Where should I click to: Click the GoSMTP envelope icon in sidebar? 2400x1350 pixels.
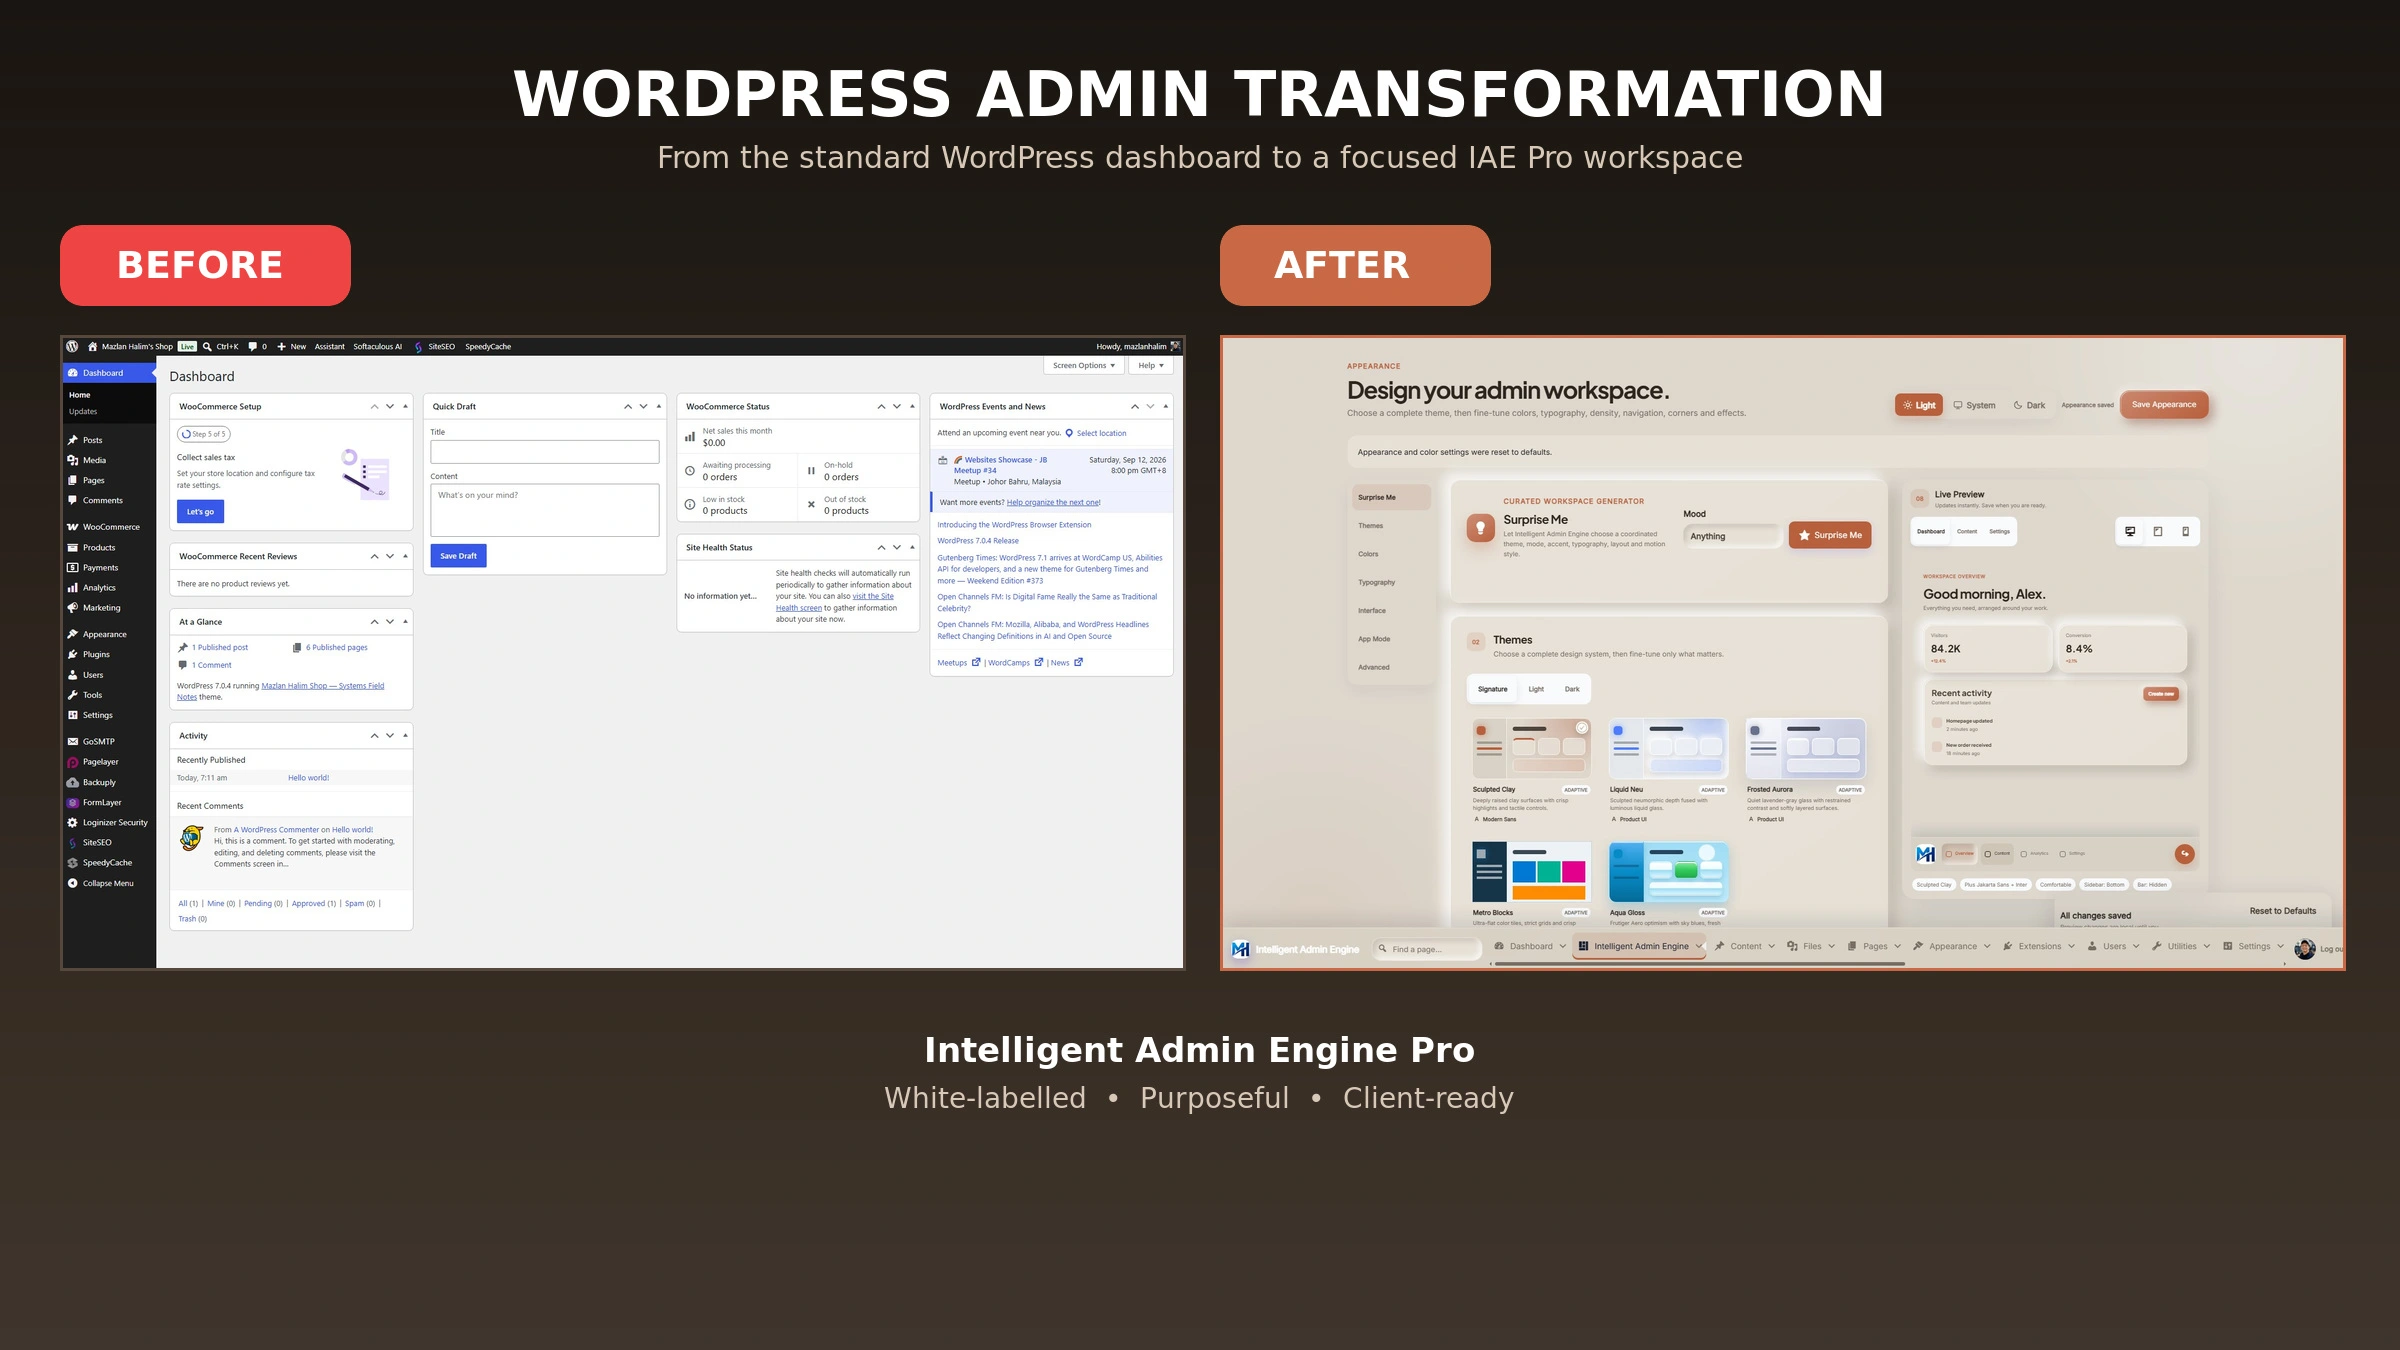pyautogui.click(x=72, y=742)
